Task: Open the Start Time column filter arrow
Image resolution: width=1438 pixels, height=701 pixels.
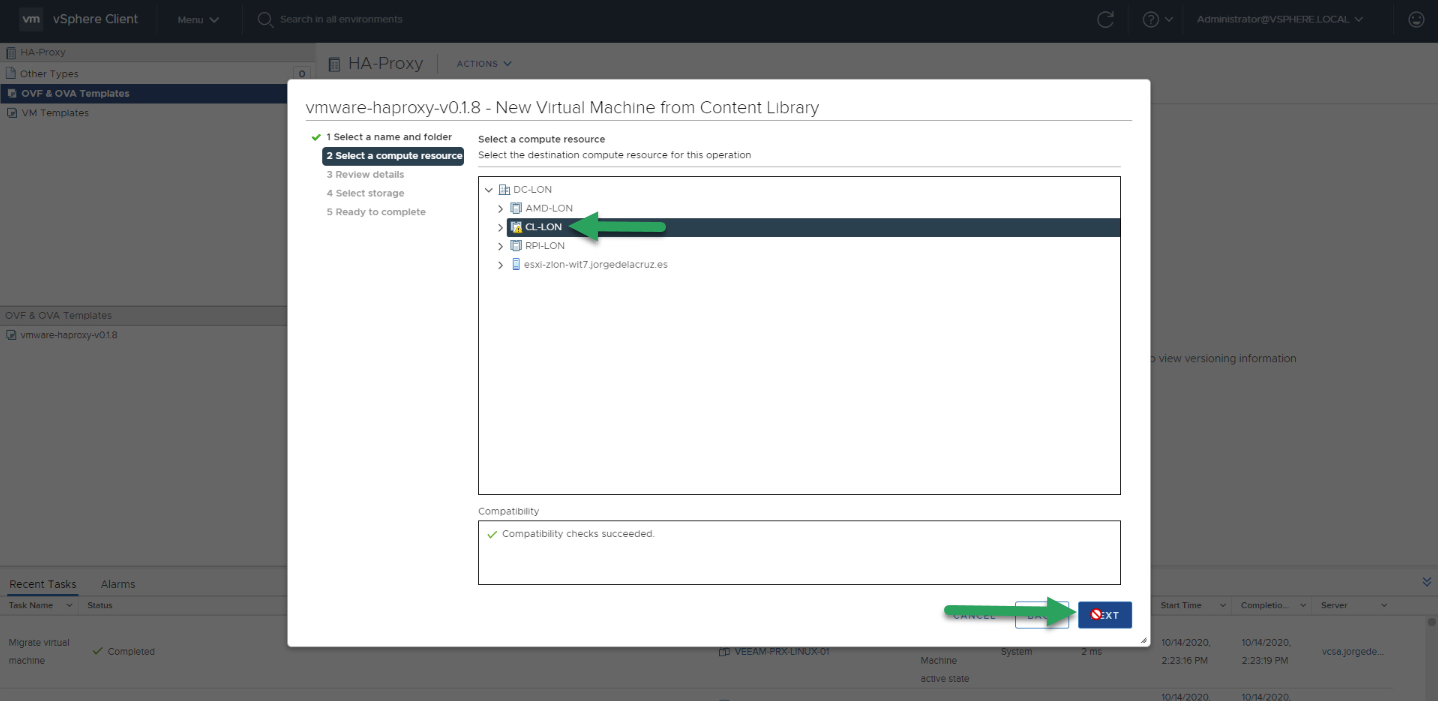Action: pyautogui.click(x=1222, y=605)
